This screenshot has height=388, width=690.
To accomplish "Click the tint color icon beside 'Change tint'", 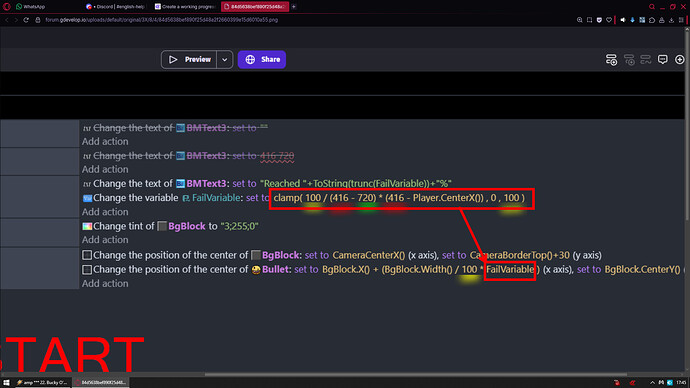I will tap(87, 226).
